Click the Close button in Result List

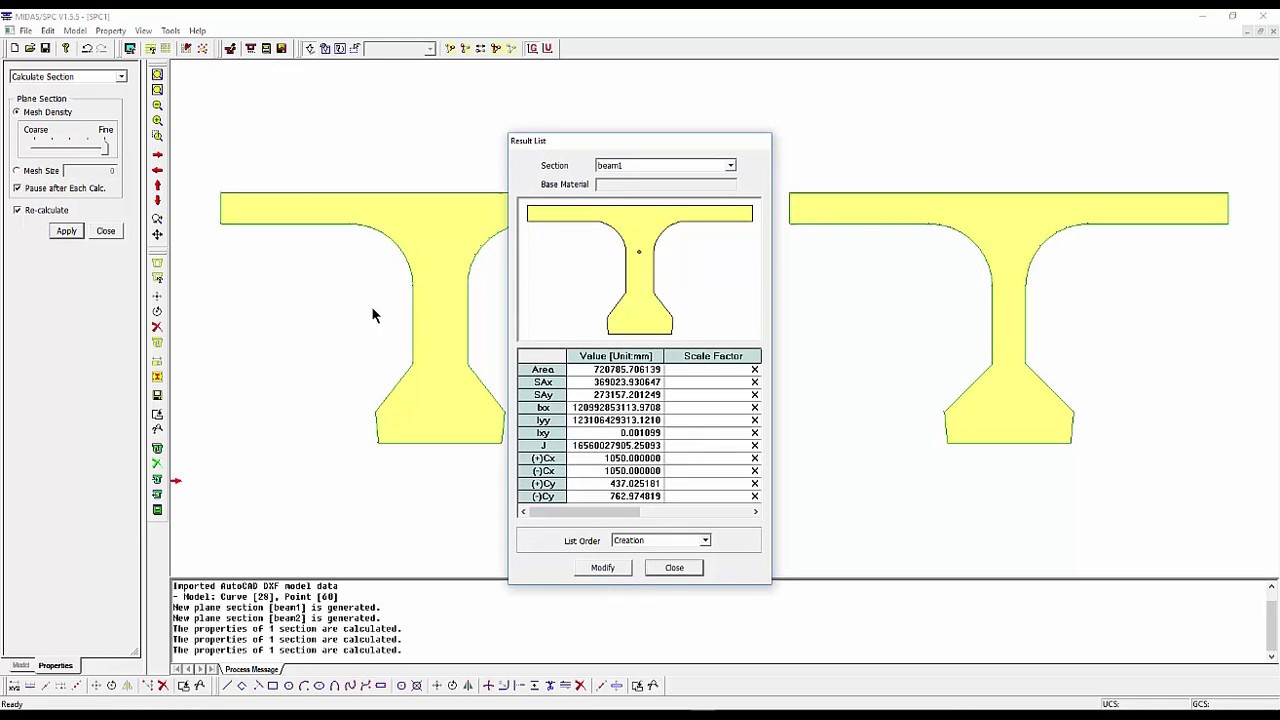(x=674, y=568)
